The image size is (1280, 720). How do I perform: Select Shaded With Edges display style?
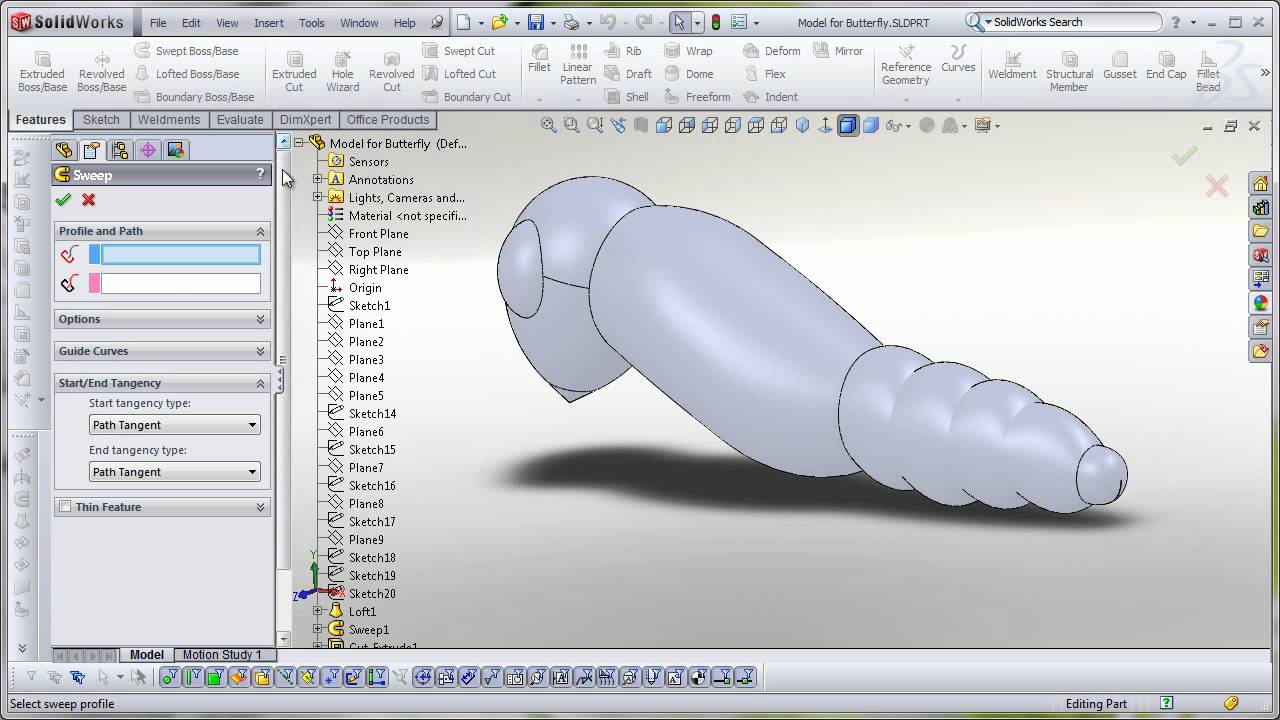[x=848, y=125]
